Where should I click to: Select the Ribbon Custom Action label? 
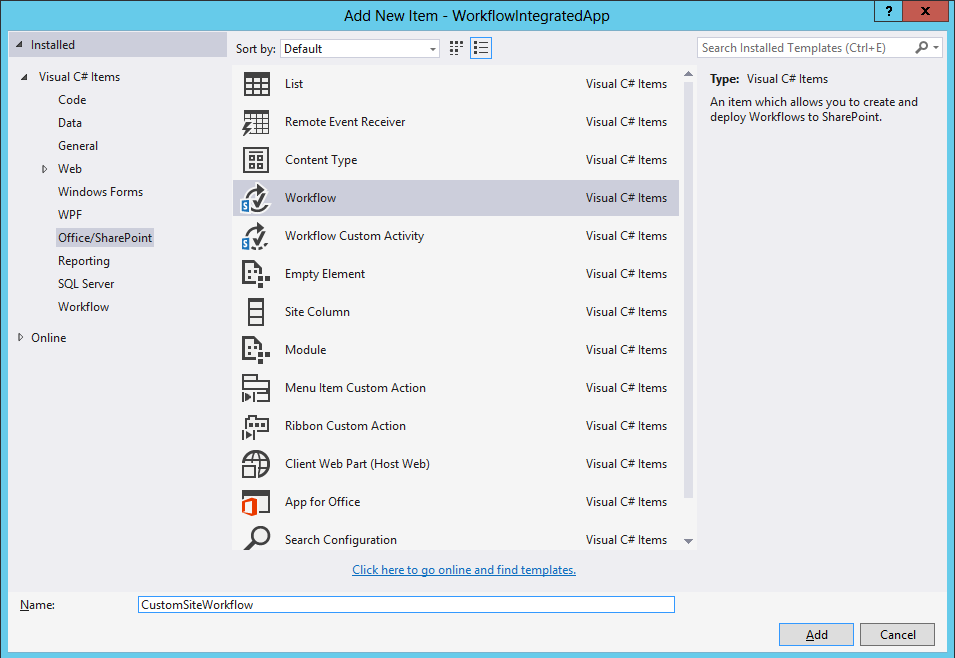(x=345, y=426)
